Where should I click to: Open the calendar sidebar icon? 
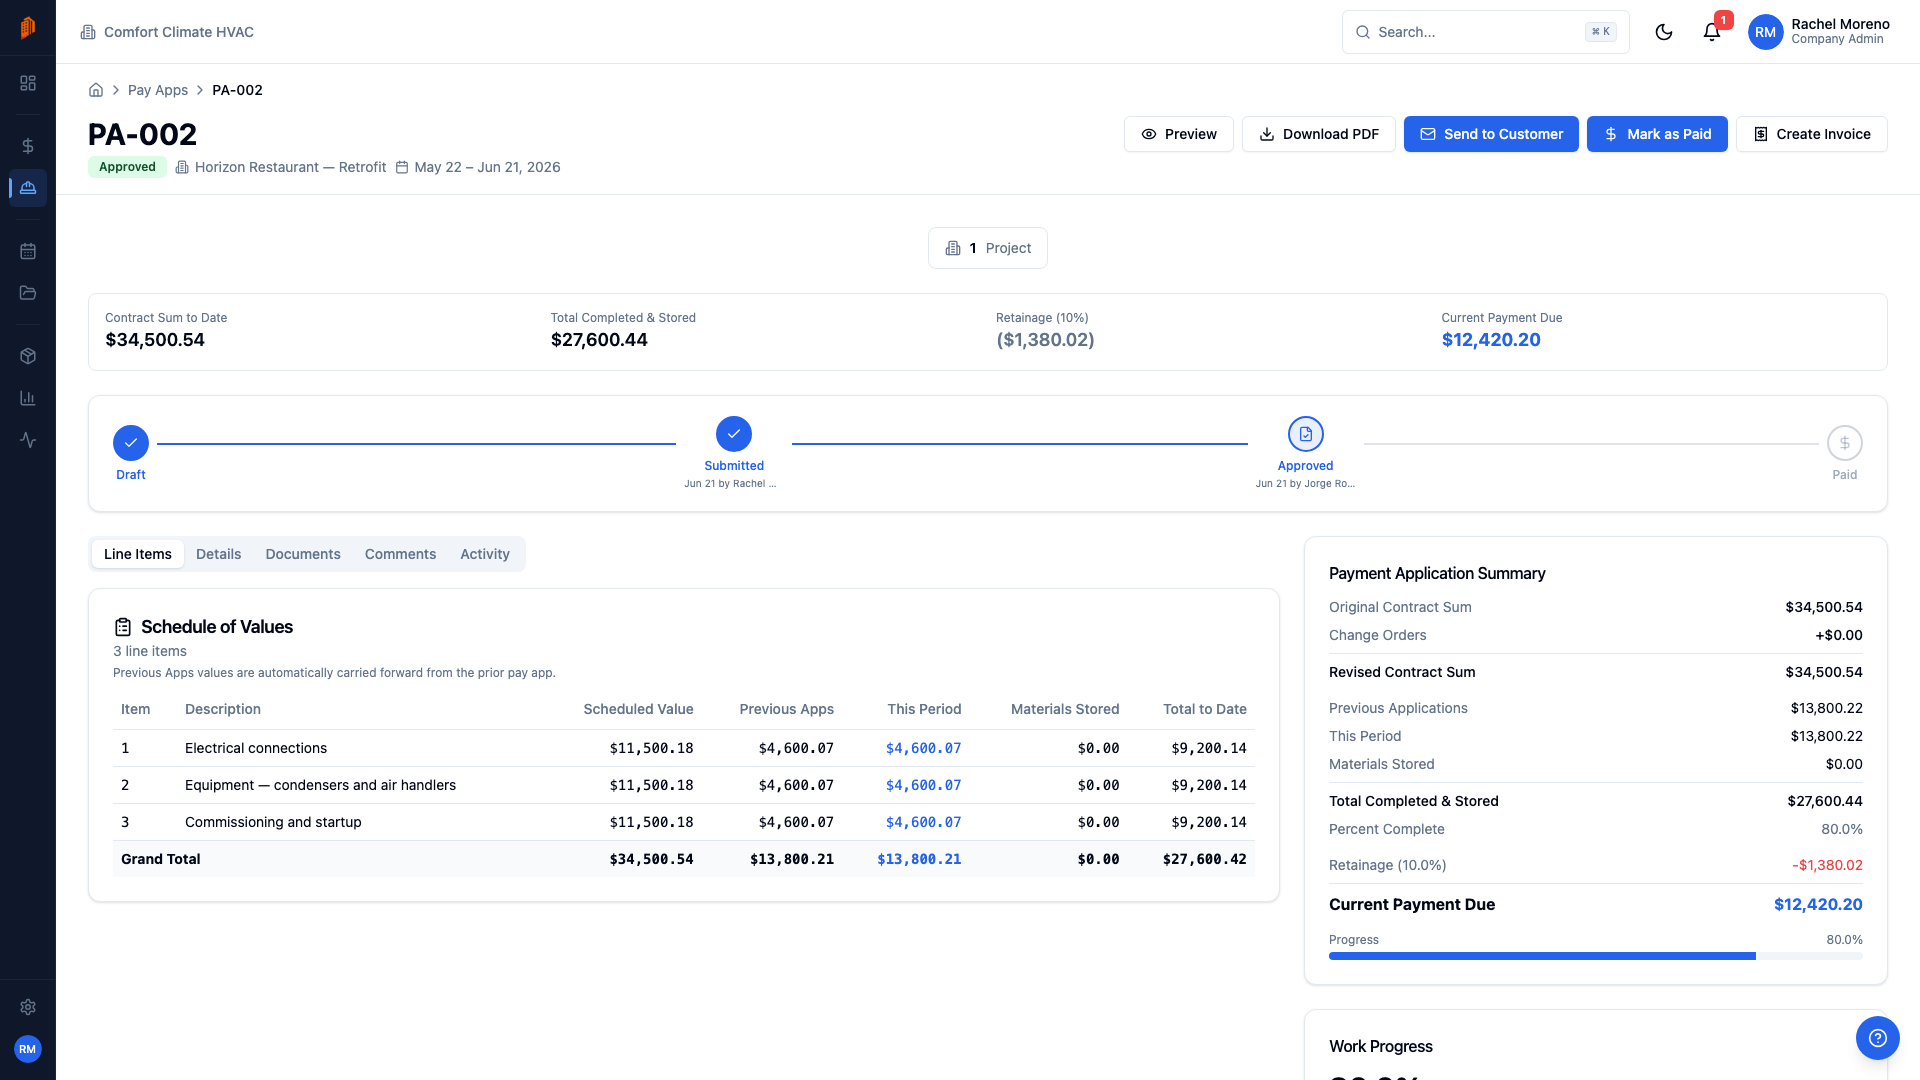(x=28, y=251)
